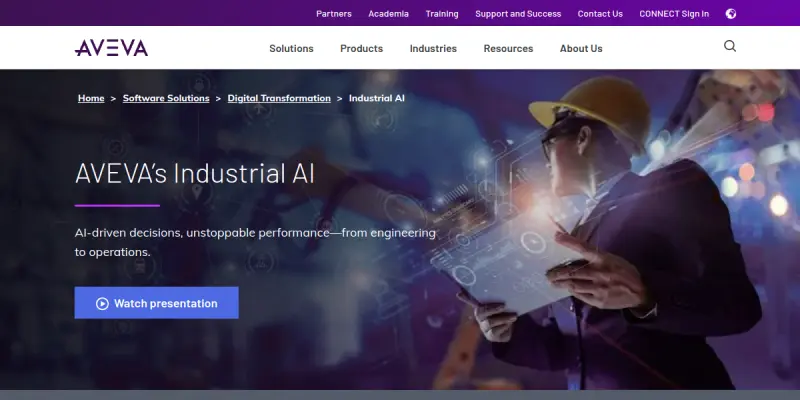Open the Contact Us page
This screenshot has width=800, height=400.
click(600, 14)
